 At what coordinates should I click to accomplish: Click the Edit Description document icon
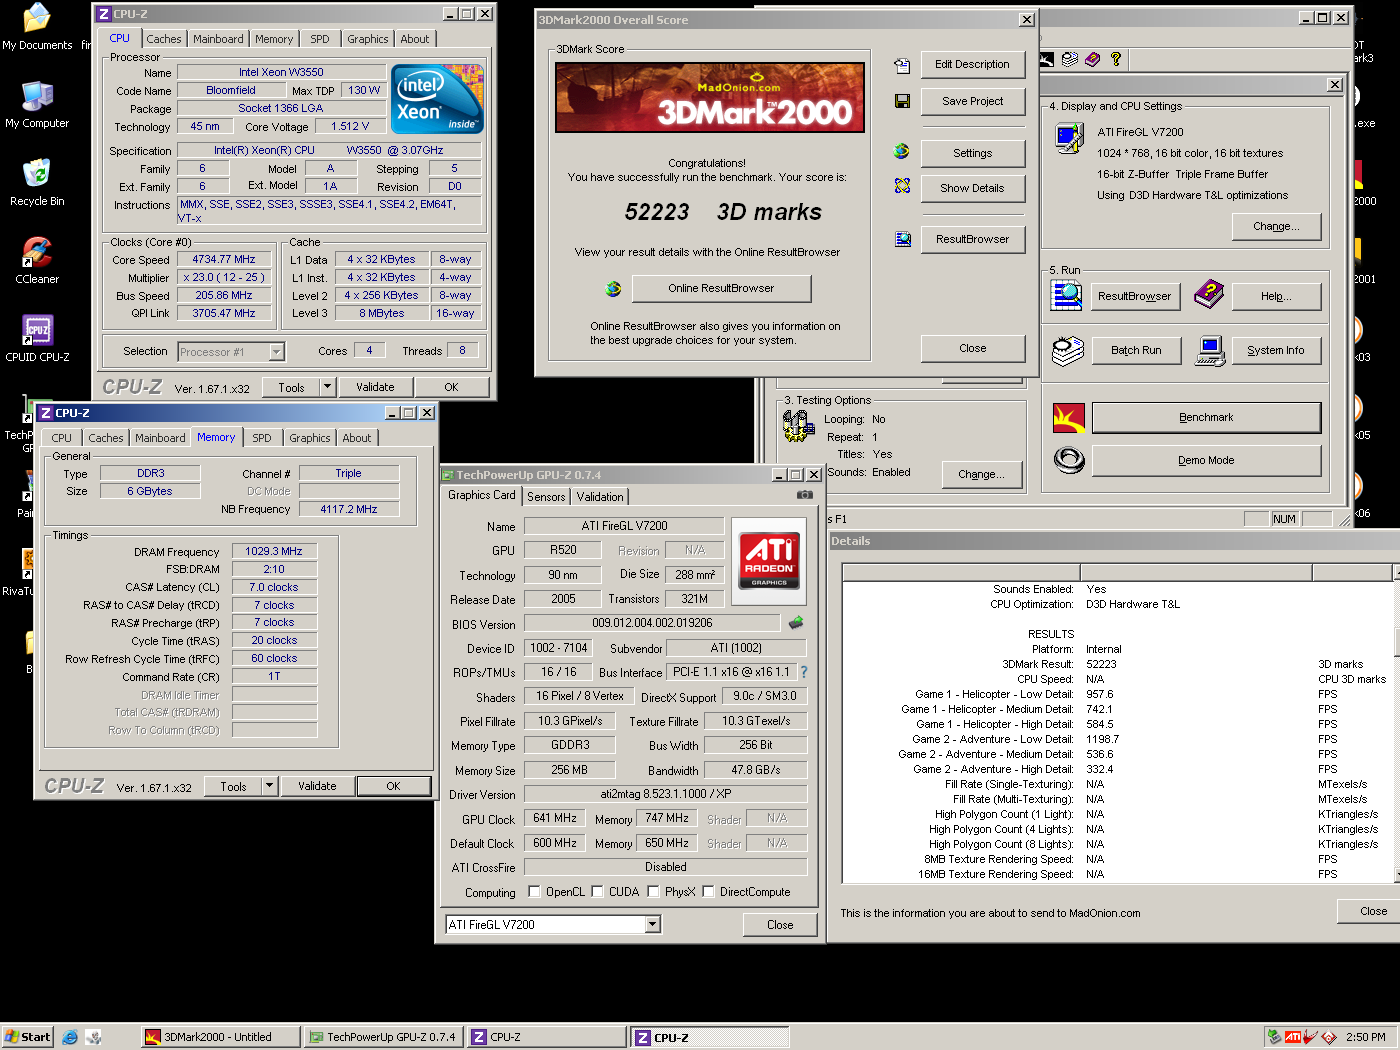(902, 65)
